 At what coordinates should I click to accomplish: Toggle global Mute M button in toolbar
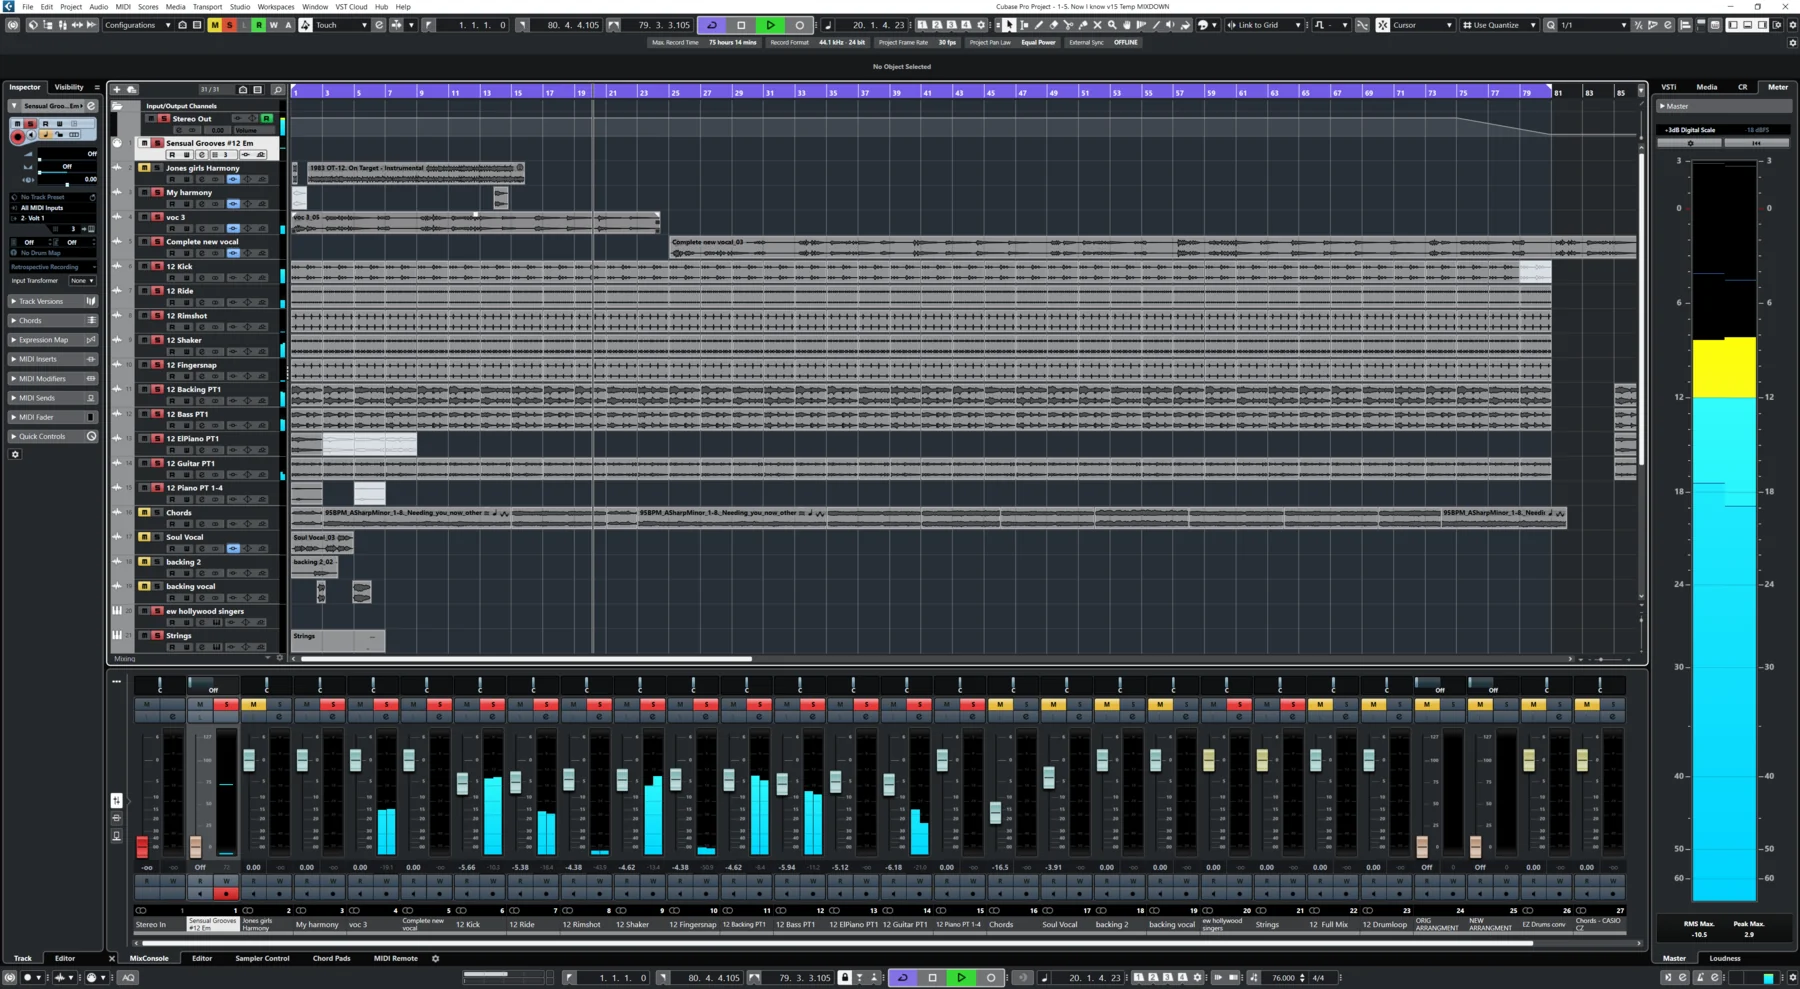coord(214,25)
